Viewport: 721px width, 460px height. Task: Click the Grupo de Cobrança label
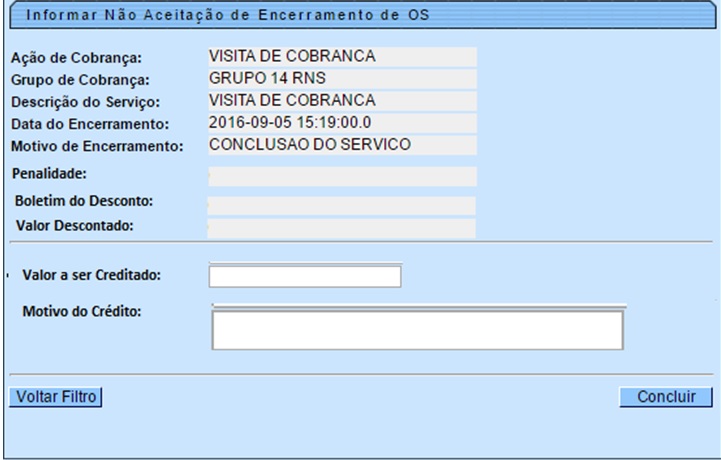point(79,80)
